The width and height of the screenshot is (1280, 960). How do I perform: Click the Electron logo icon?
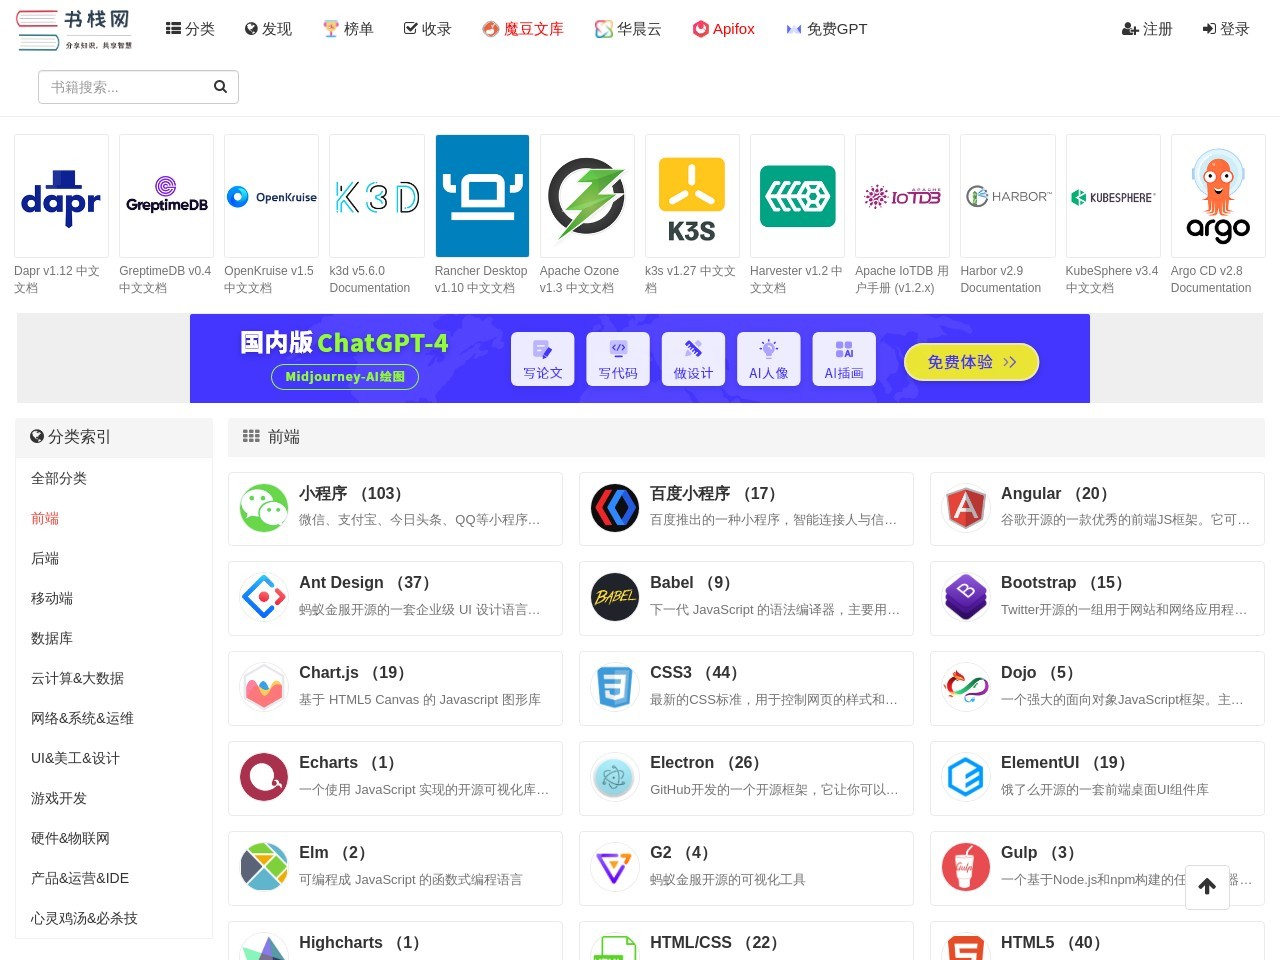pyautogui.click(x=614, y=777)
